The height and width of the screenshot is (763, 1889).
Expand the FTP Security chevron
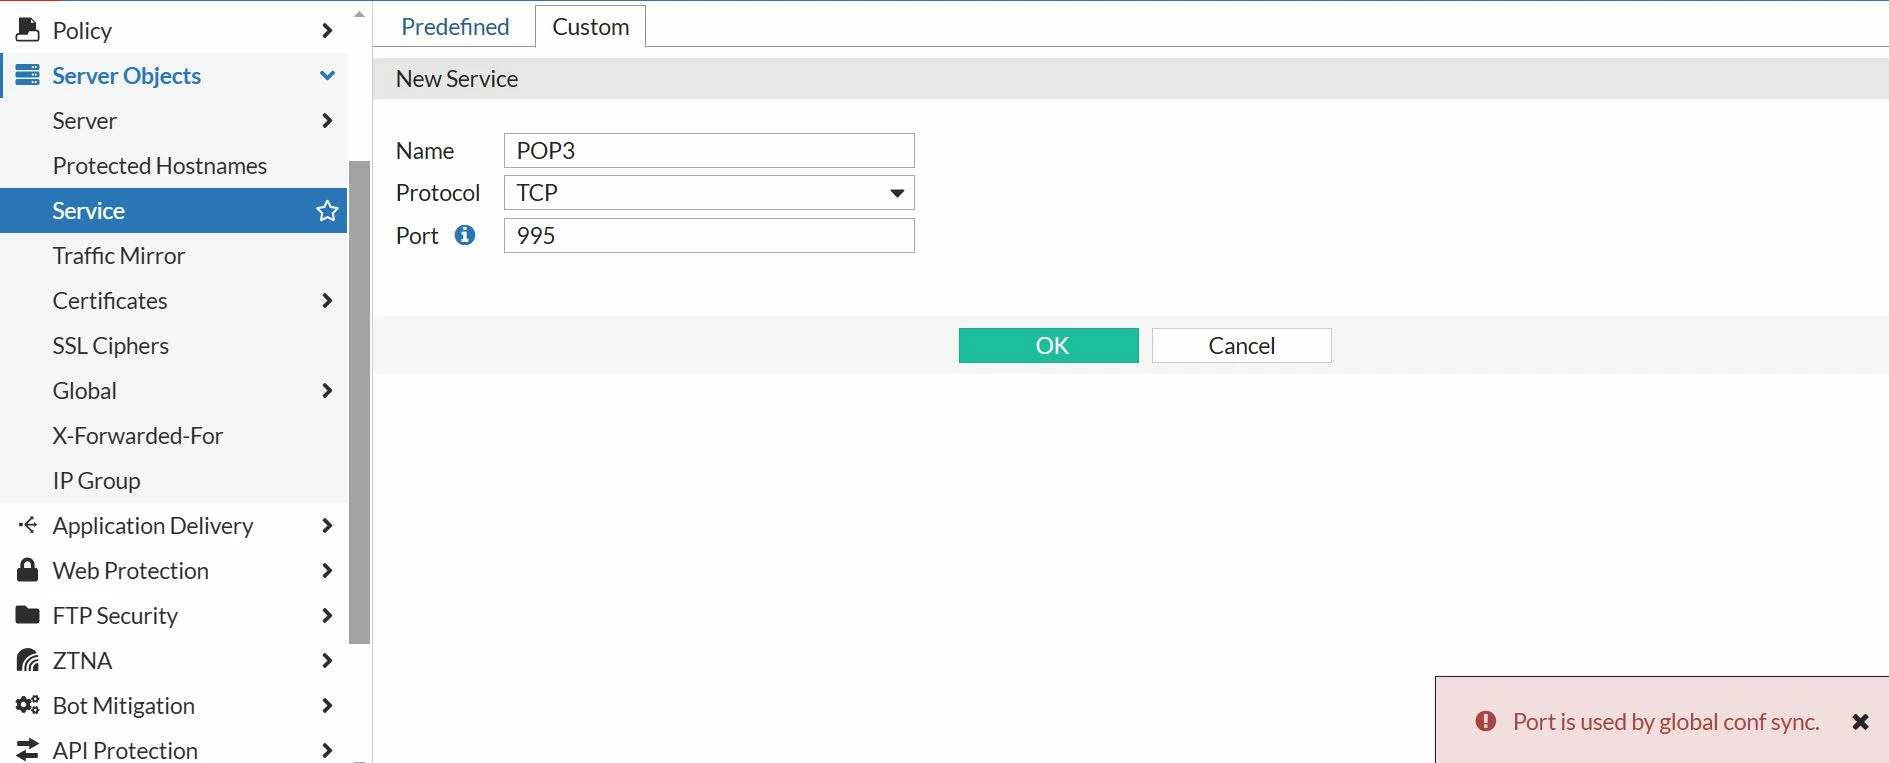coord(327,616)
